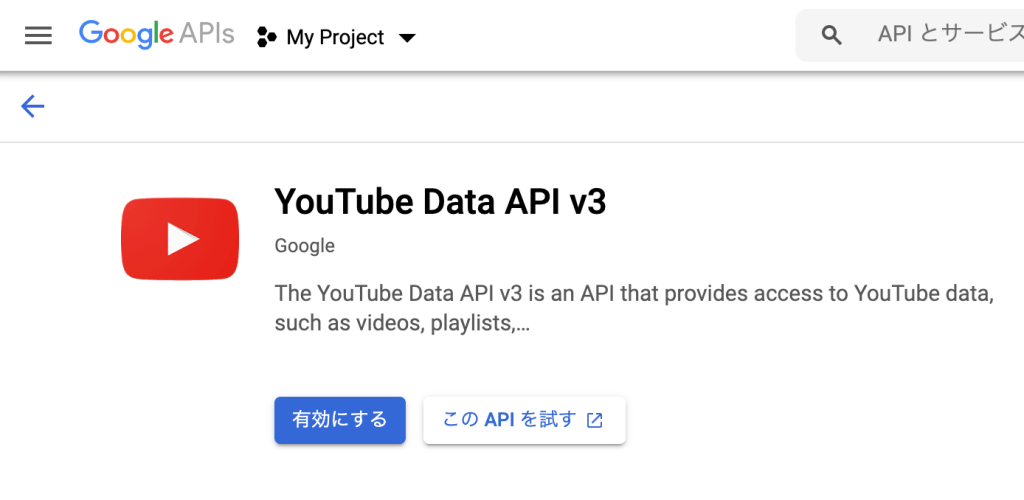Click the project dots icon beside My Project
Image resolution: width=1024 pixels, height=500 pixels.
tap(266, 37)
